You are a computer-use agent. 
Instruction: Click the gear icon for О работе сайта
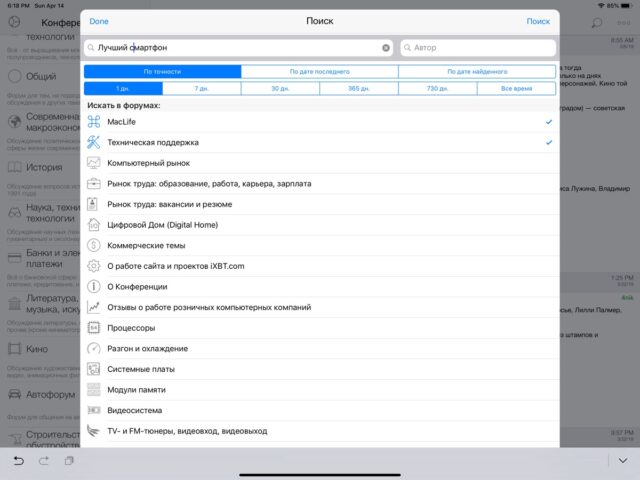[x=93, y=266]
